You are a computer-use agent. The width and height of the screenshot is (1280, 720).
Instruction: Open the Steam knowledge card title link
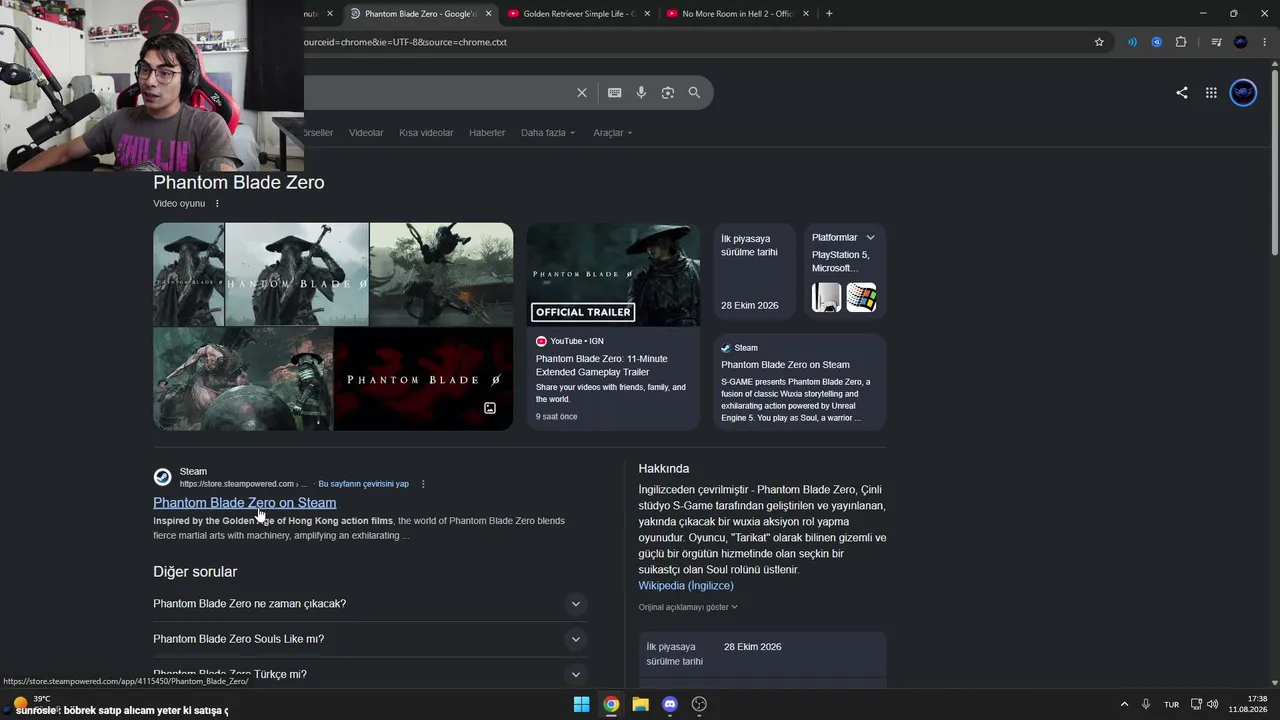[785, 365]
